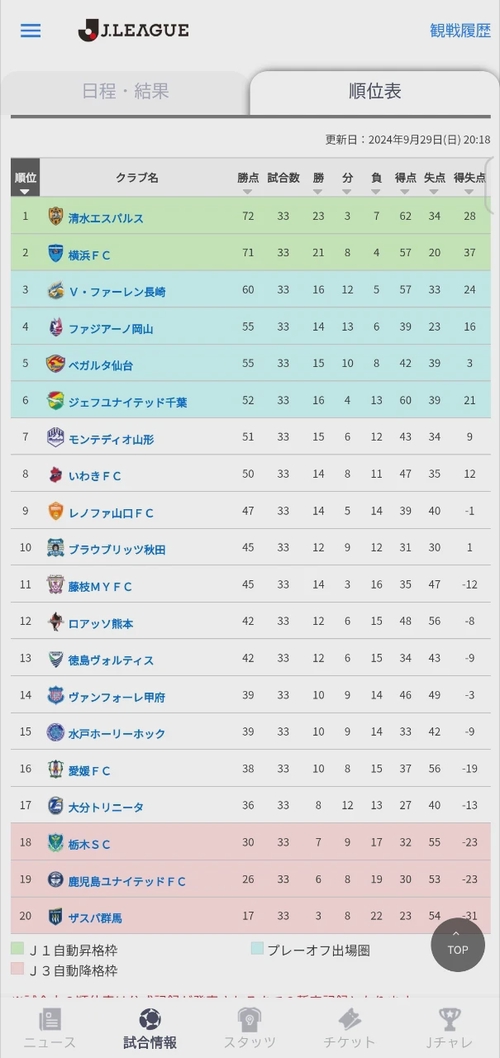Click the TOP back-to-top button

[x=457, y=945]
